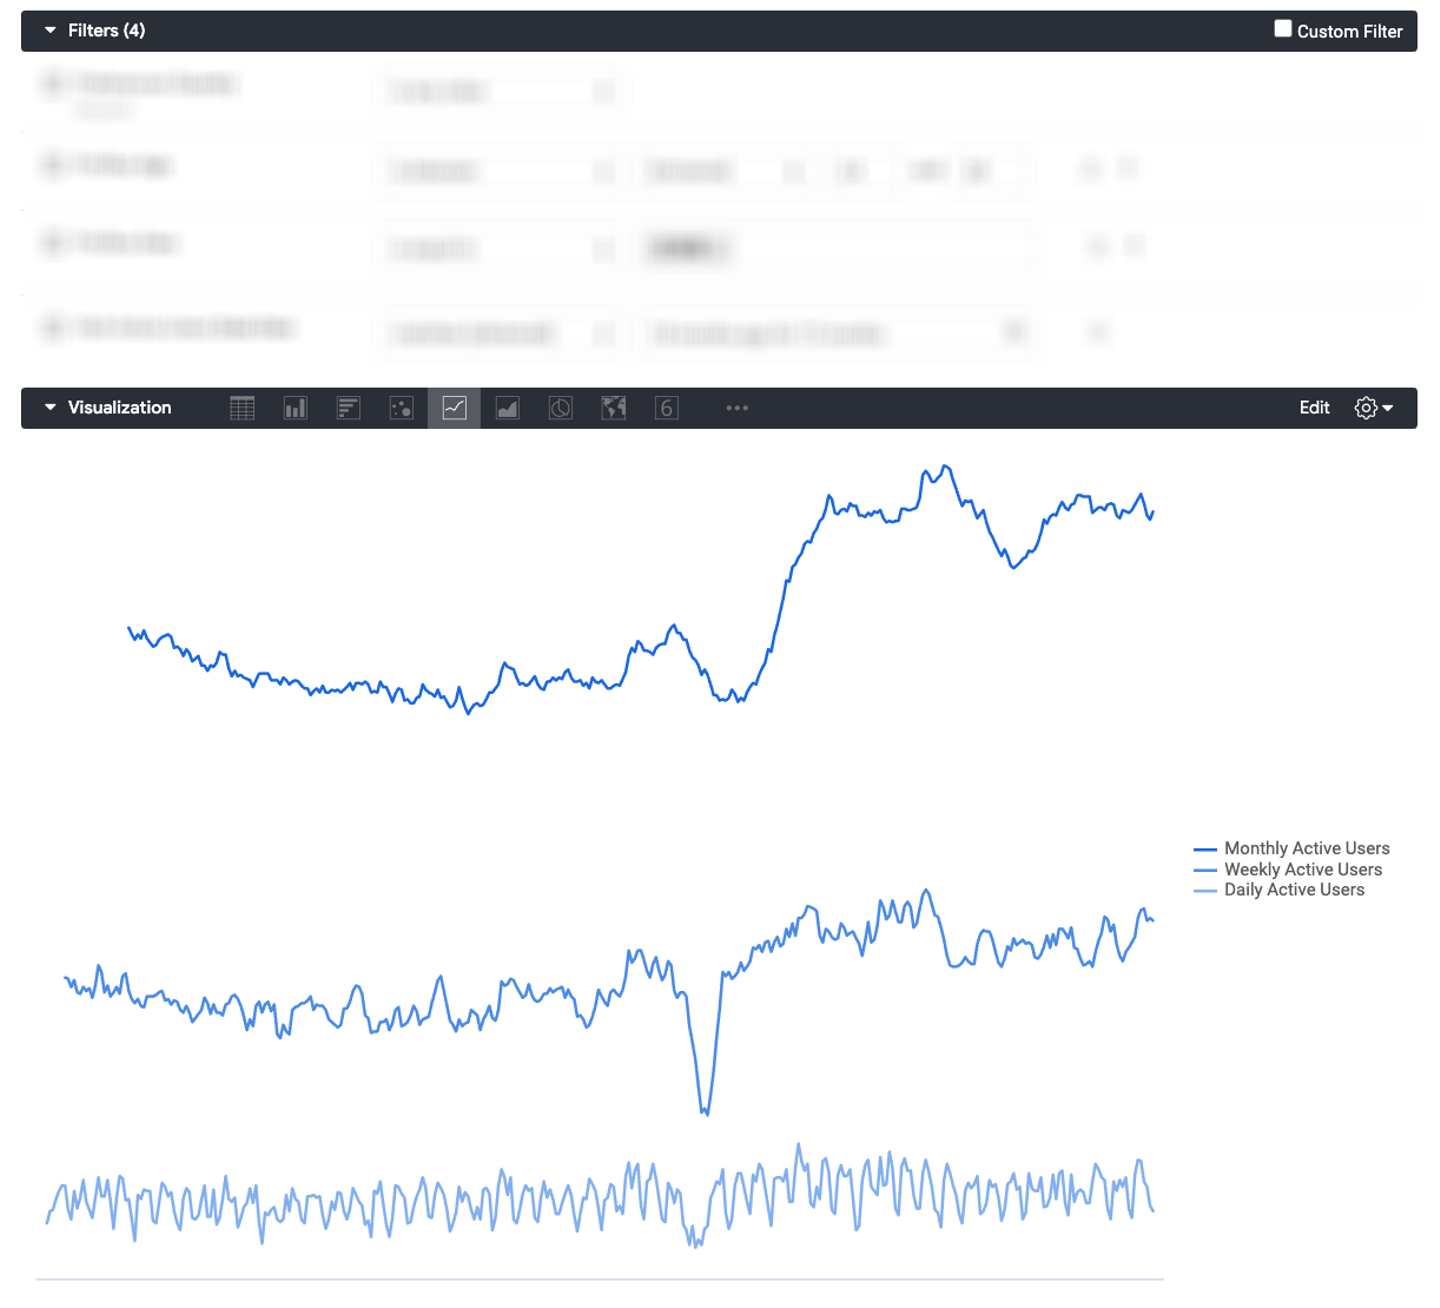The image size is (1440, 1308).
Task: Select the Bar chart visualization
Action: click(348, 408)
